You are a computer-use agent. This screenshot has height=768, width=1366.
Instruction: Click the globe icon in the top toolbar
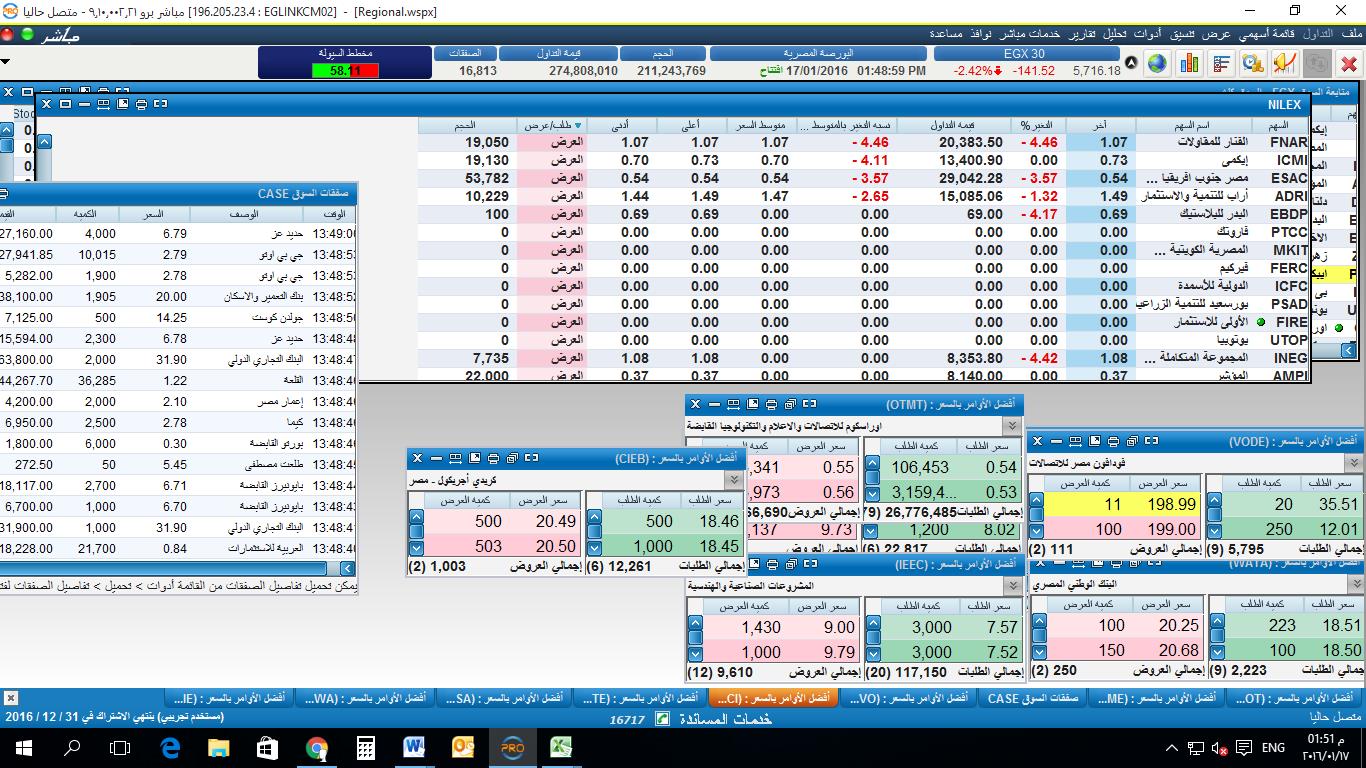[x=1157, y=64]
